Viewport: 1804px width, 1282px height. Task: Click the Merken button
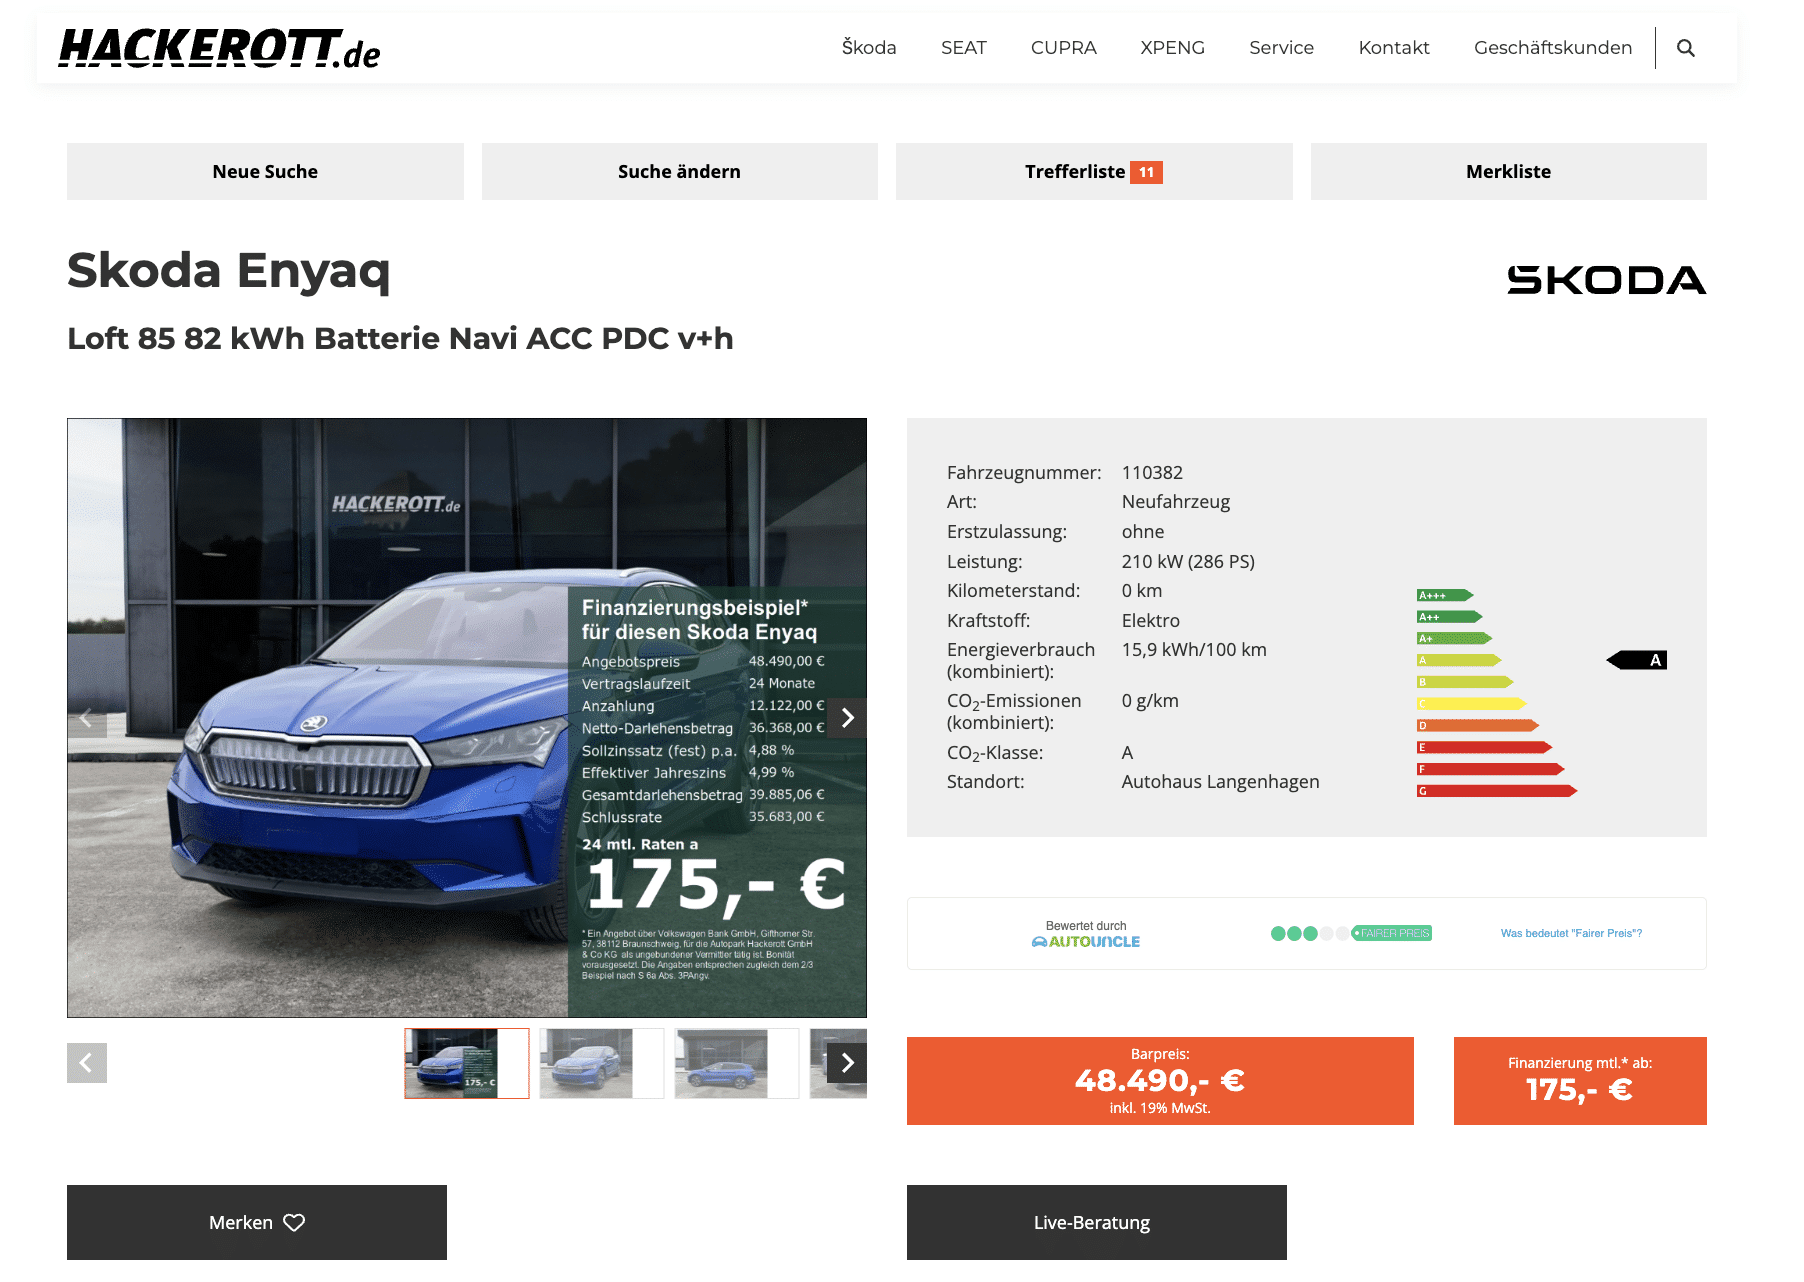pos(257,1222)
